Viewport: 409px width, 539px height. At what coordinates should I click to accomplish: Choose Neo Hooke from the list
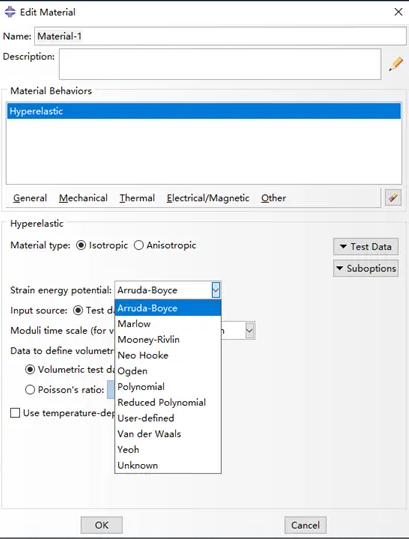click(168, 355)
